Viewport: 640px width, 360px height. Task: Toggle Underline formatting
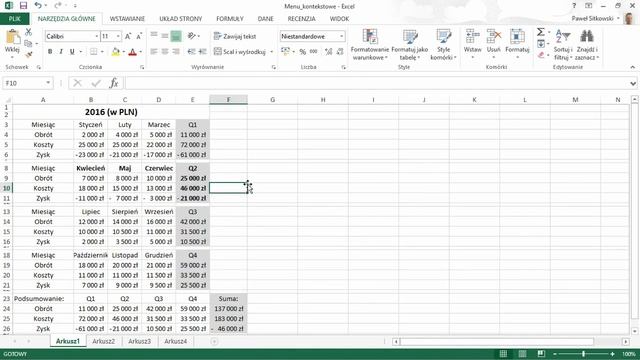[x=72, y=52]
